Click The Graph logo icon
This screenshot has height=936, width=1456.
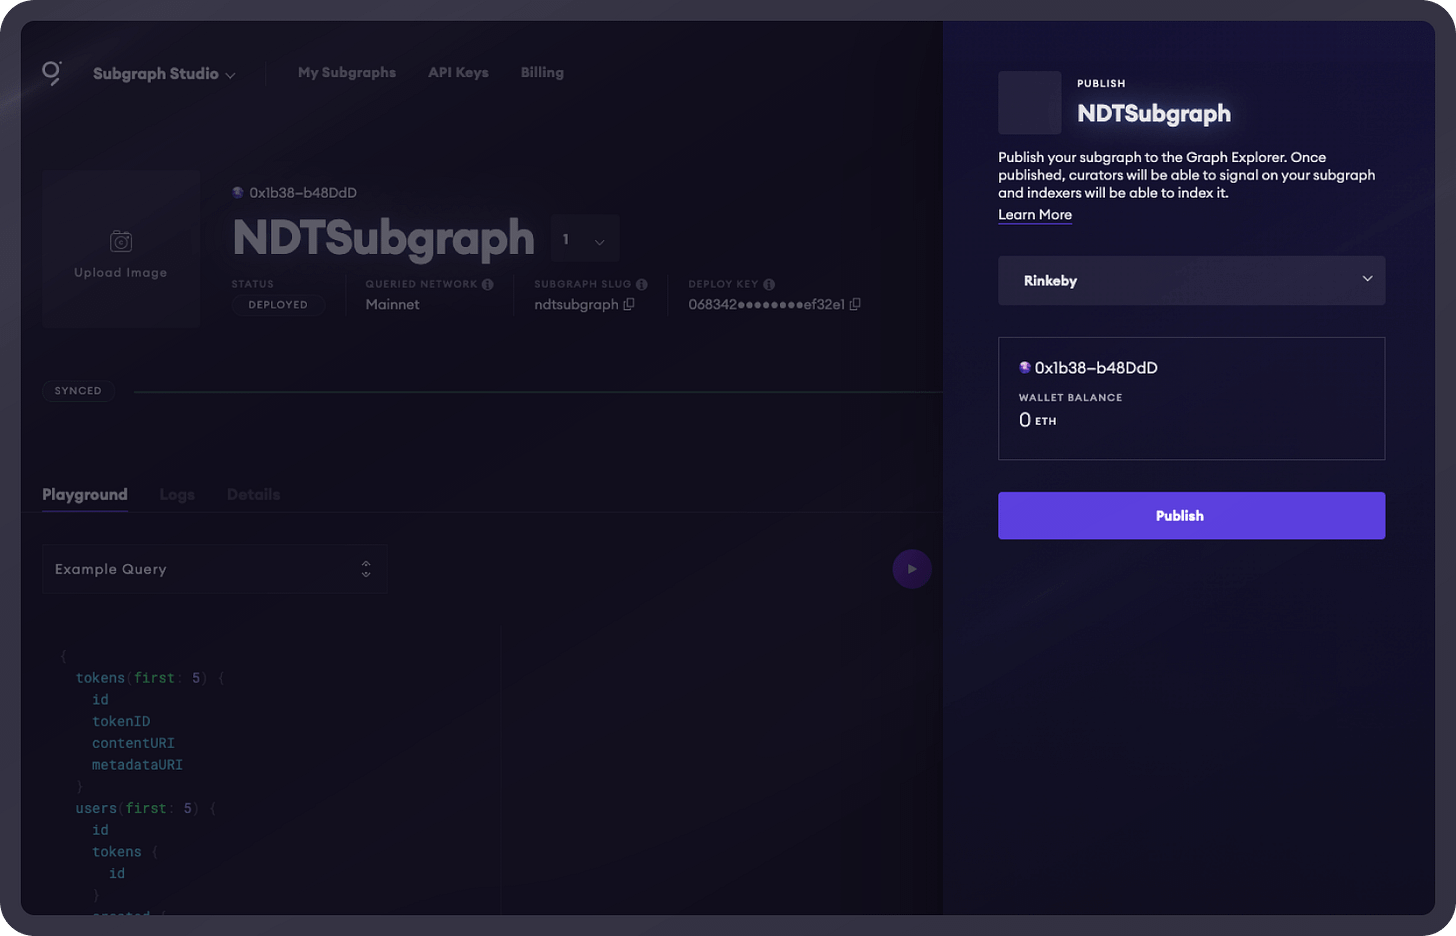point(51,73)
